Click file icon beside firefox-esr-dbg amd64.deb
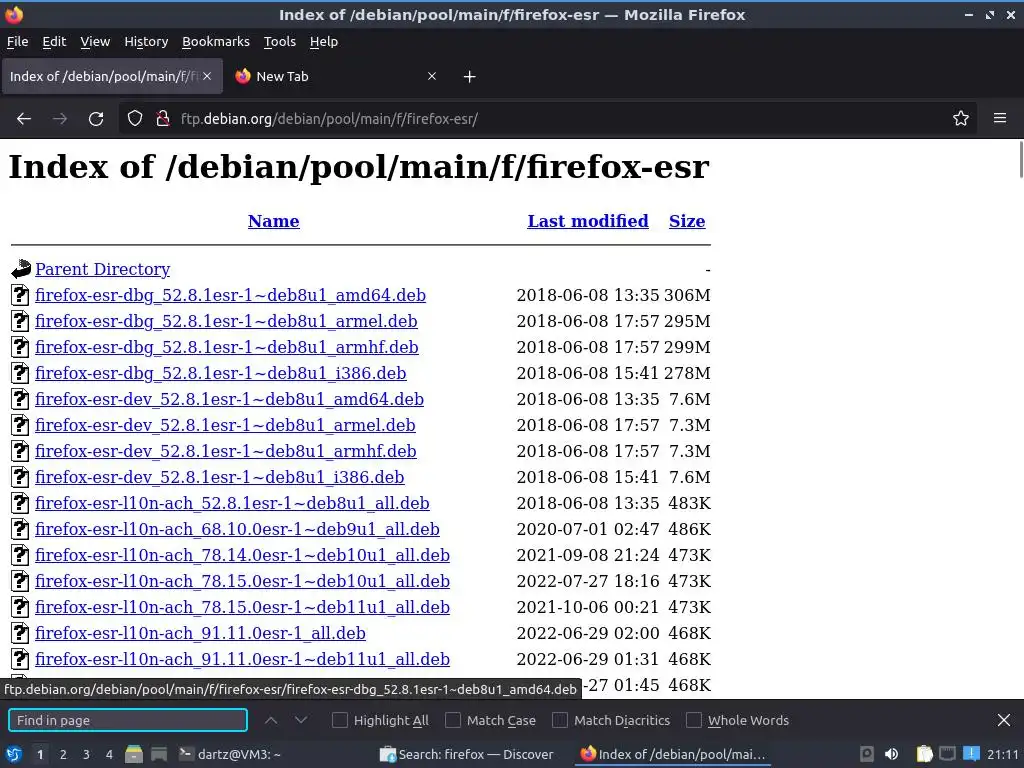 coord(20,295)
